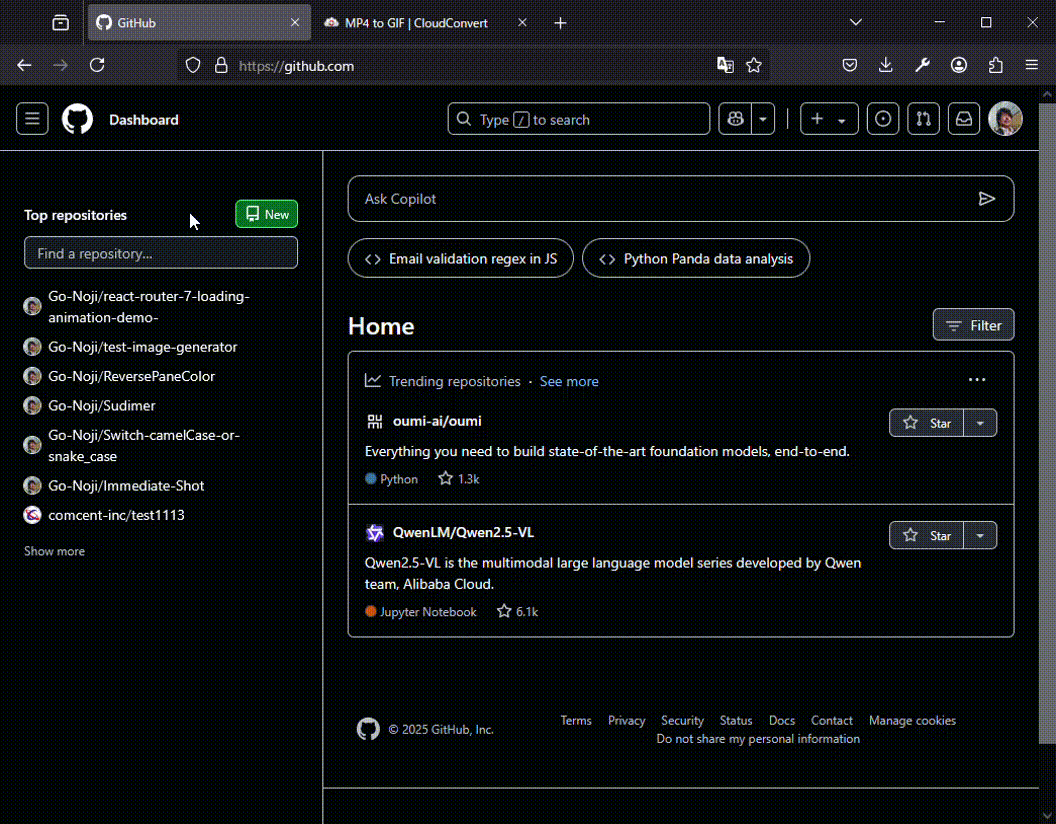Click the site security padlock icon

click(221, 65)
